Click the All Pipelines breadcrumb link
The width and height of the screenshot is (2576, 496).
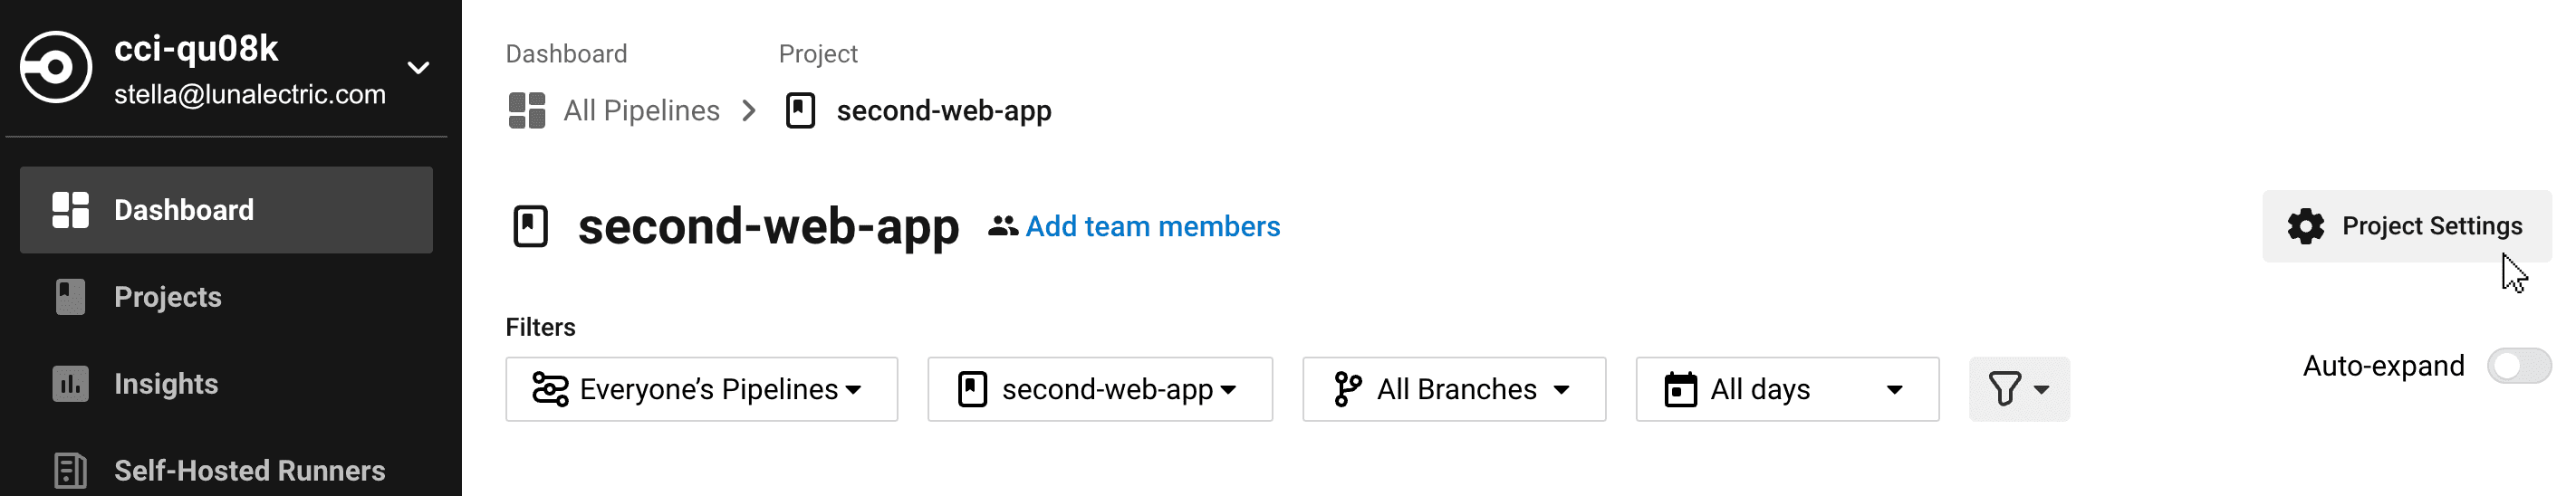[x=641, y=111]
